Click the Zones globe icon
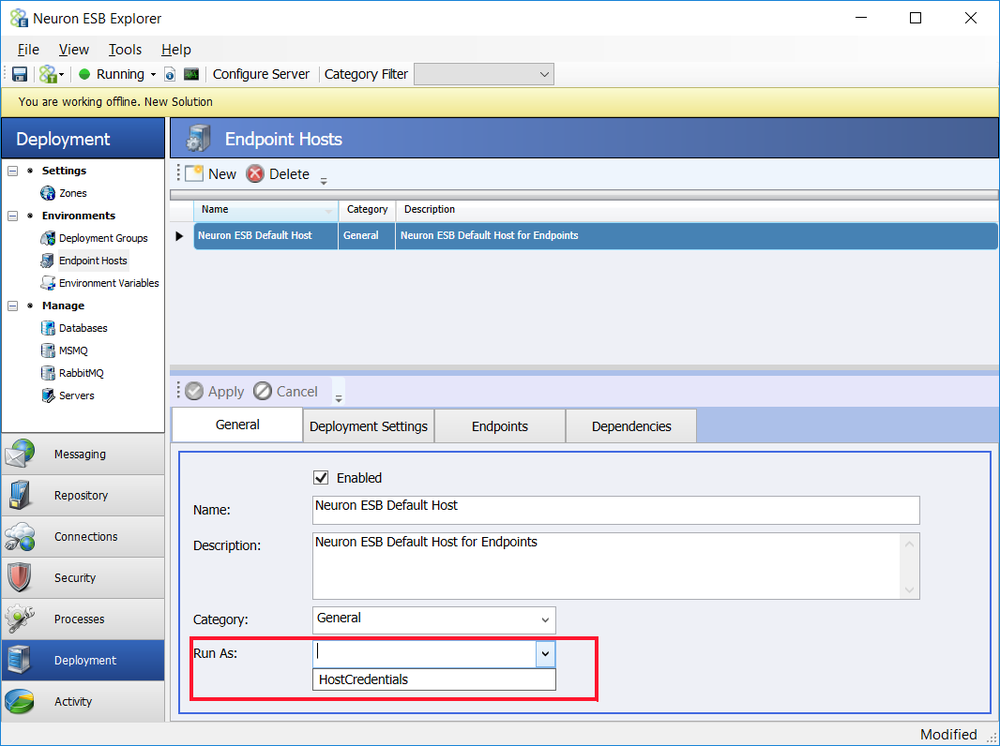This screenshot has height=746, width=1000. [x=47, y=193]
